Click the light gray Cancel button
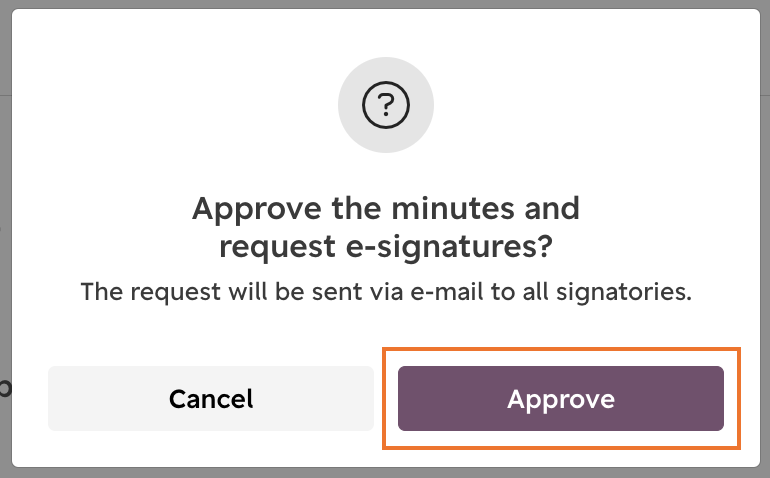This screenshot has height=478, width=770. 211,398
